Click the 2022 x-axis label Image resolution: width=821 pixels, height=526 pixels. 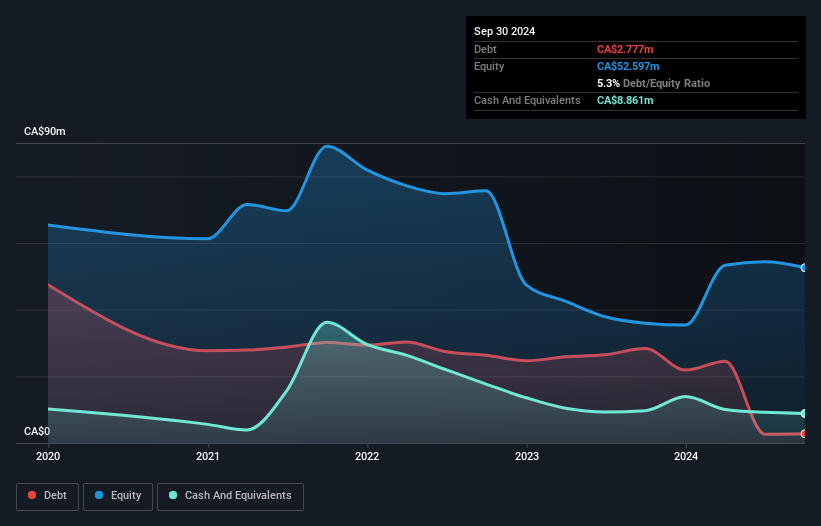point(367,456)
